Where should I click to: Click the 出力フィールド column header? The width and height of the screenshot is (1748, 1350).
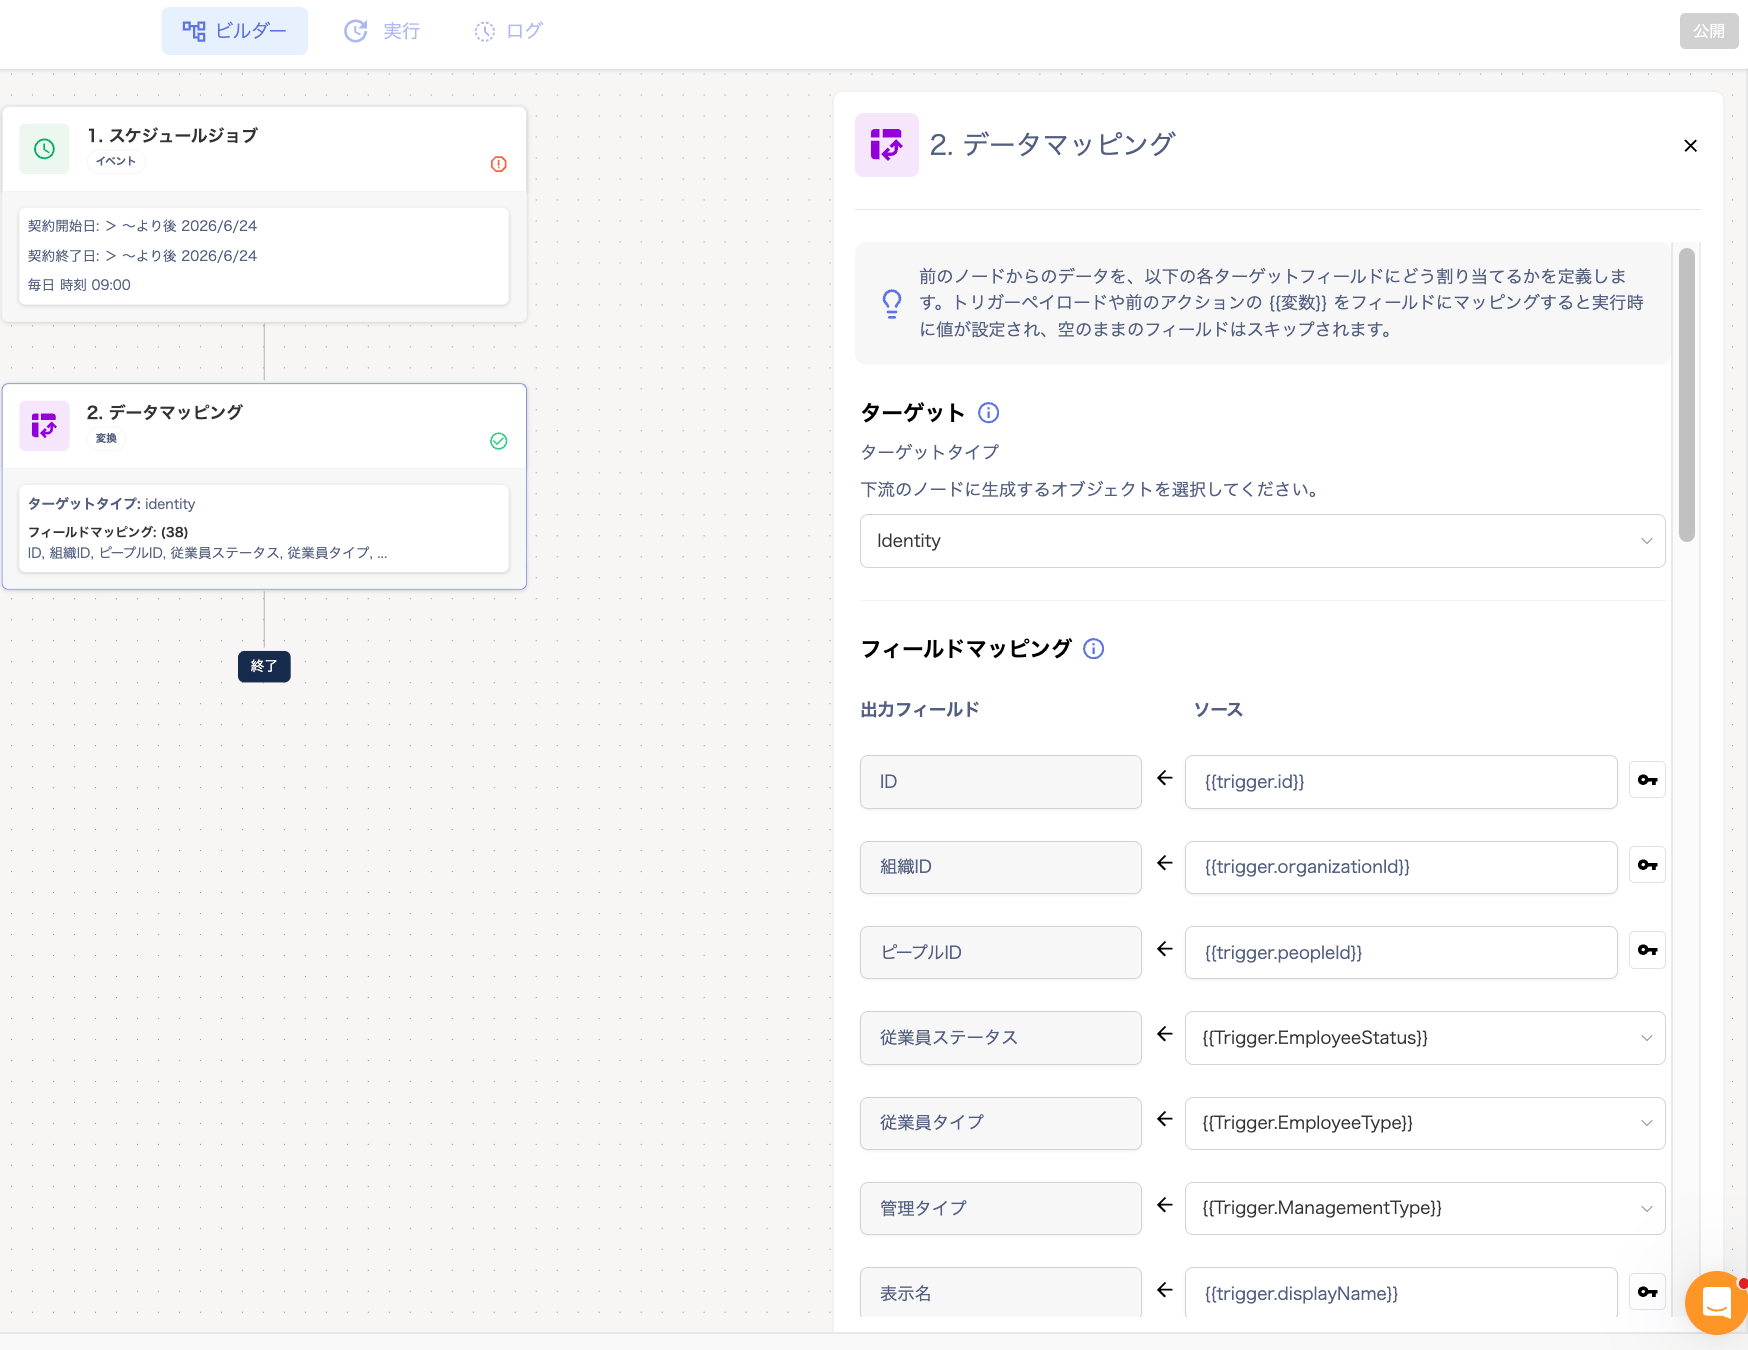tap(920, 709)
